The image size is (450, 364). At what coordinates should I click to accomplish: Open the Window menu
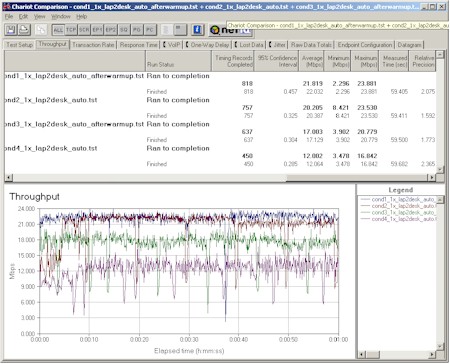[61, 16]
